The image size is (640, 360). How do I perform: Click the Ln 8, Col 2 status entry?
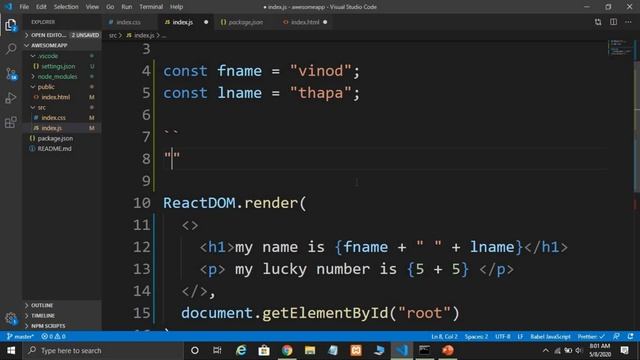[444, 337]
